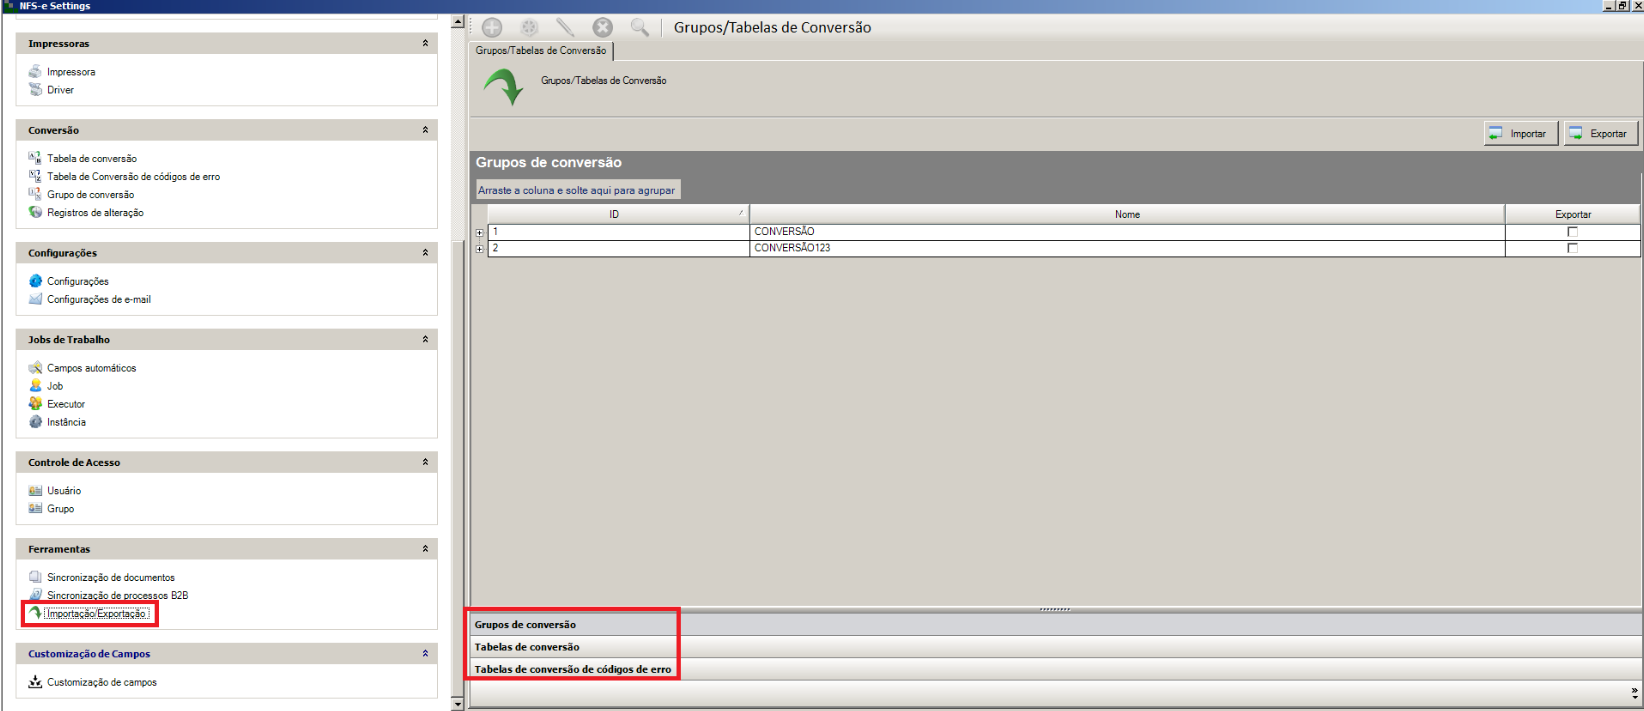Select the CONVERSÃO name cell

(x=1127, y=232)
